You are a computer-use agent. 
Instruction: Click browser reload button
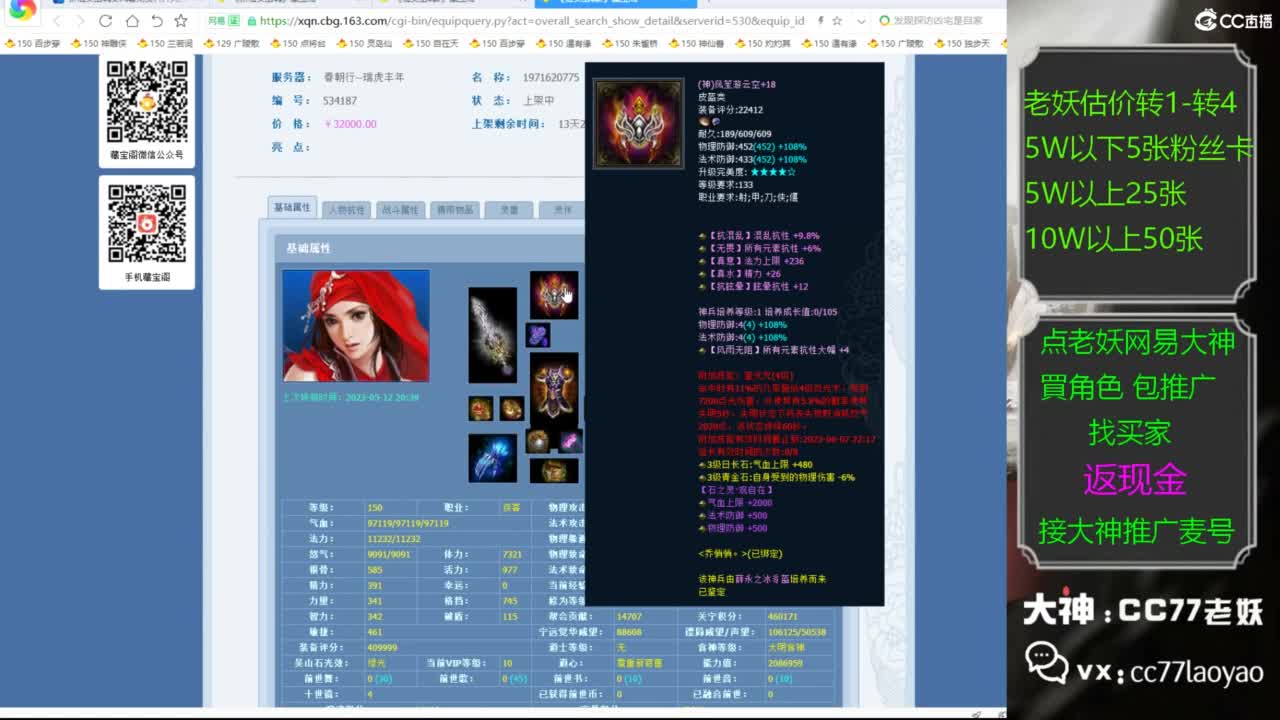coord(106,21)
